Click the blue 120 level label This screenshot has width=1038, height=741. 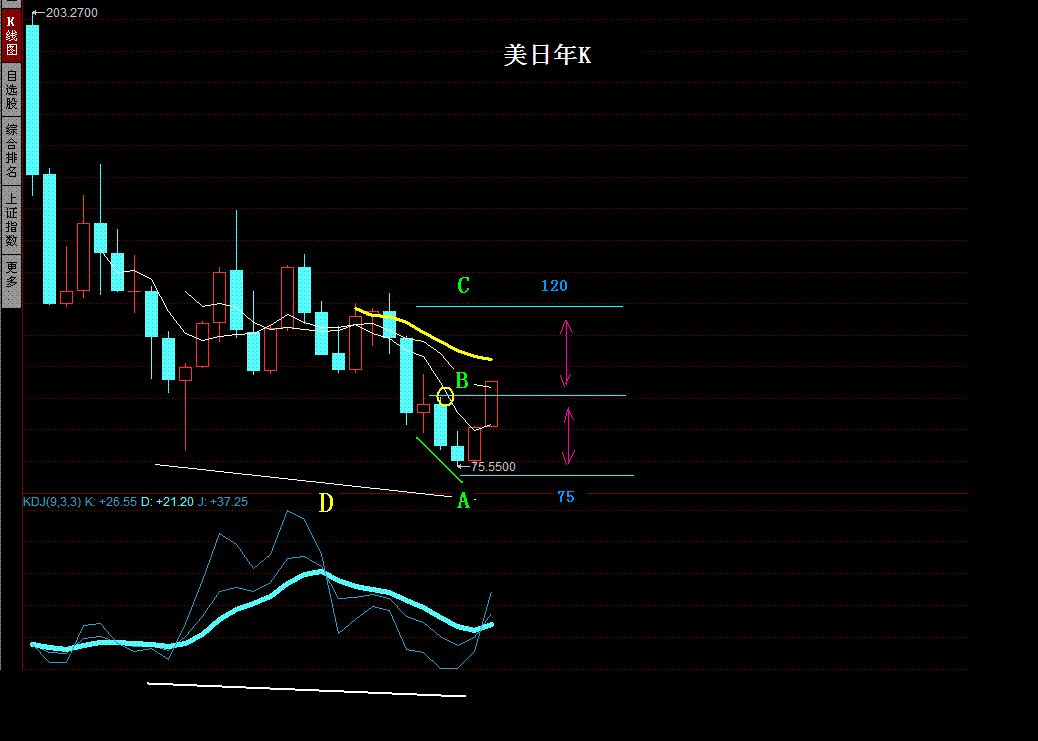coord(554,286)
